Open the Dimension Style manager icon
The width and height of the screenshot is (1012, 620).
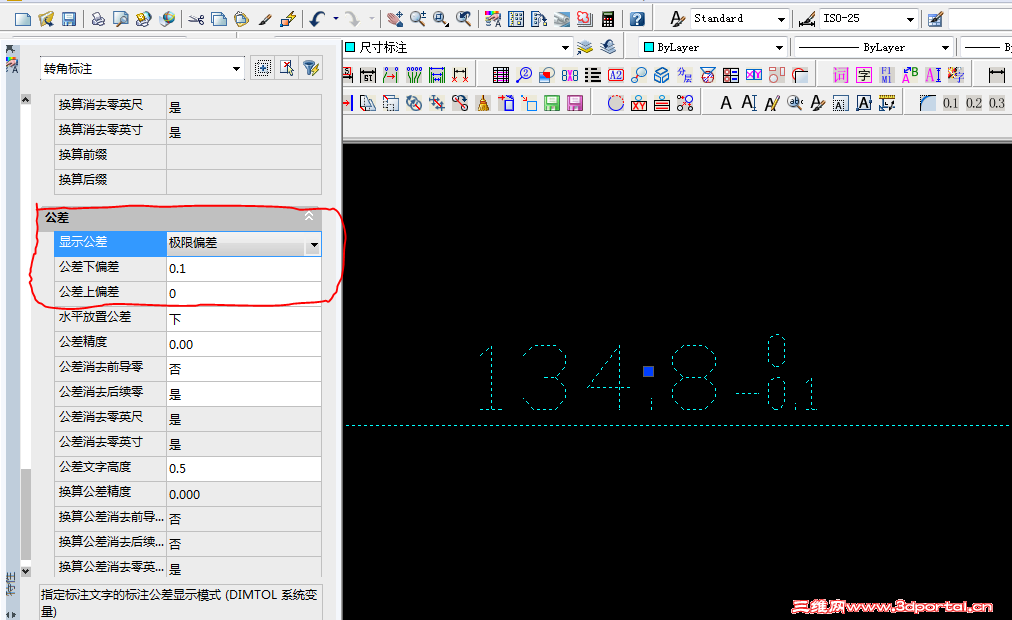[807, 20]
